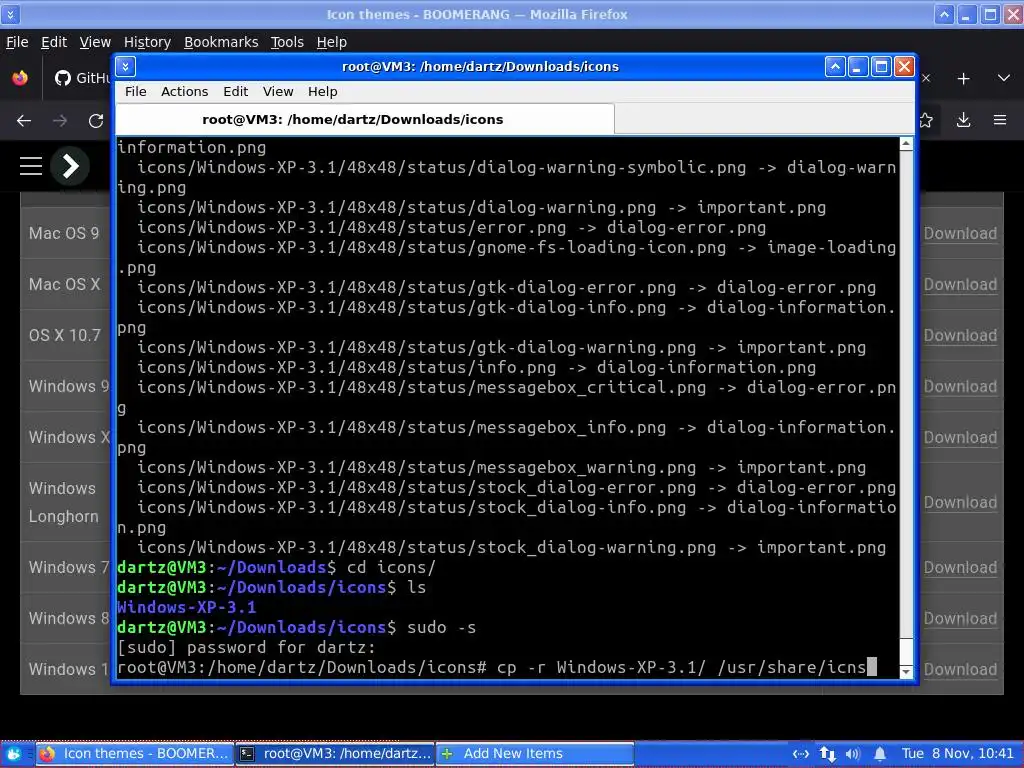This screenshot has width=1024, height=768.
Task: Click the up-down arrows network tray icon
Action: coord(827,754)
